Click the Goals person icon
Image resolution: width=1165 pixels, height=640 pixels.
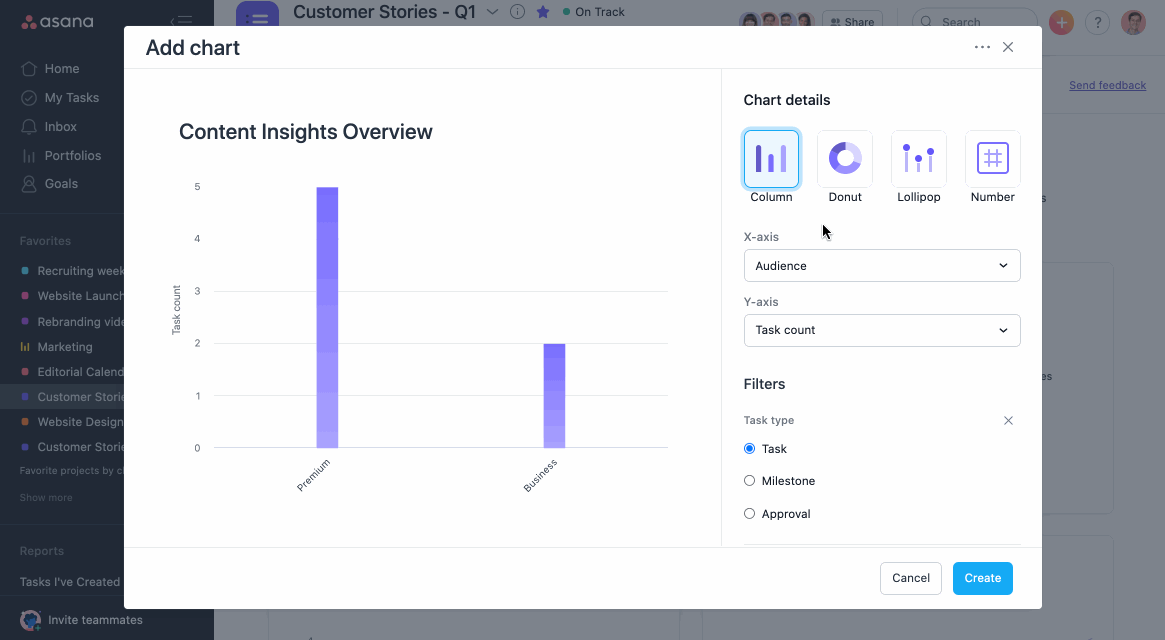(29, 184)
